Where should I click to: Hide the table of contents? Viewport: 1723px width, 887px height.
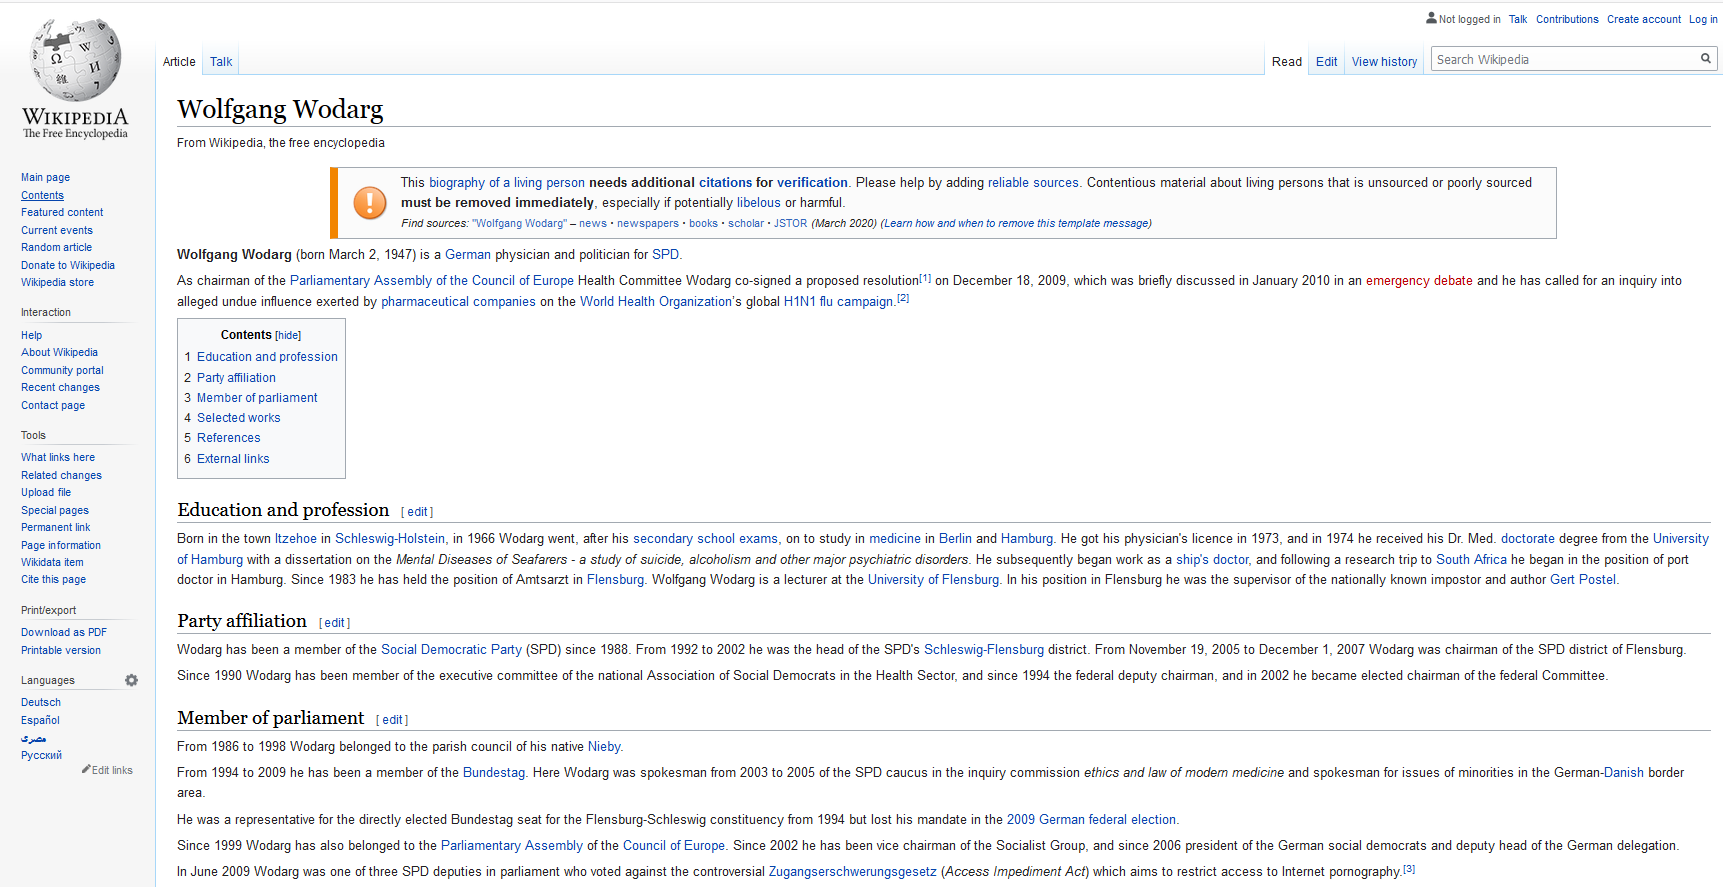tap(288, 336)
